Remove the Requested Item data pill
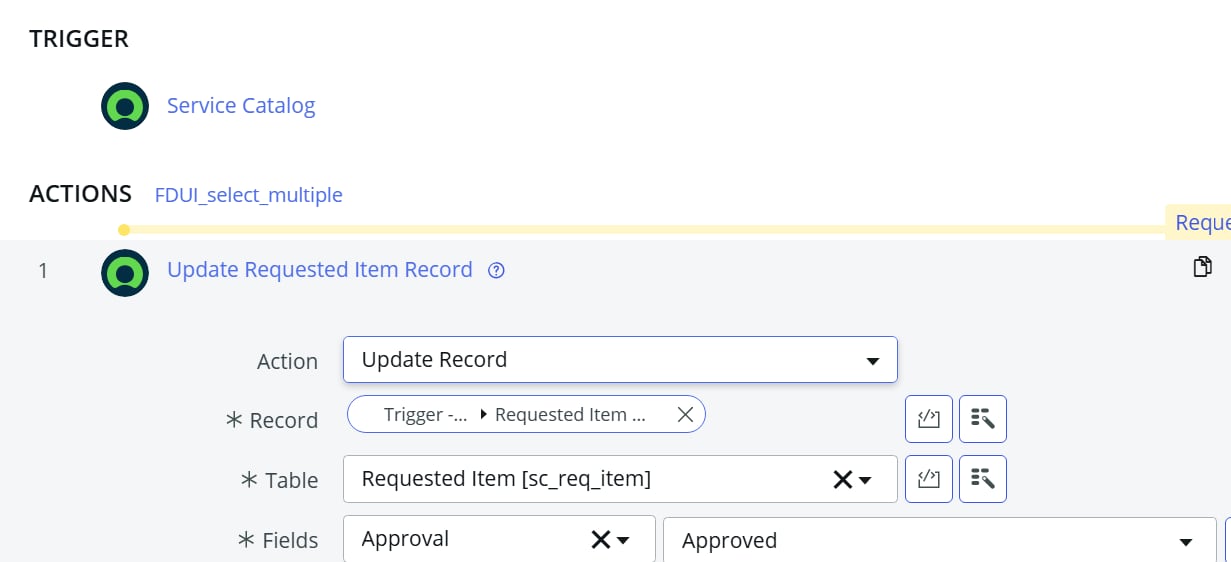The width and height of the screenshot is (1231, 562). coord(685,414)
